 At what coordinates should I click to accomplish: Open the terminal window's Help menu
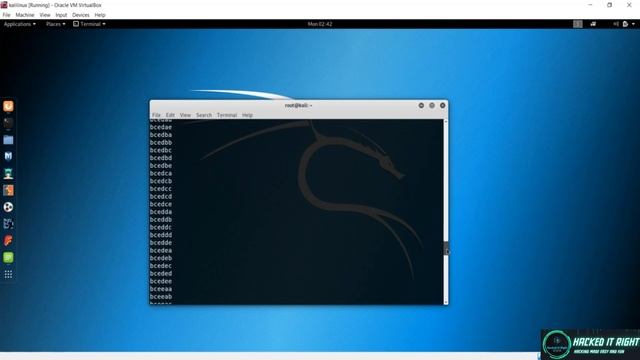(247, 115)
